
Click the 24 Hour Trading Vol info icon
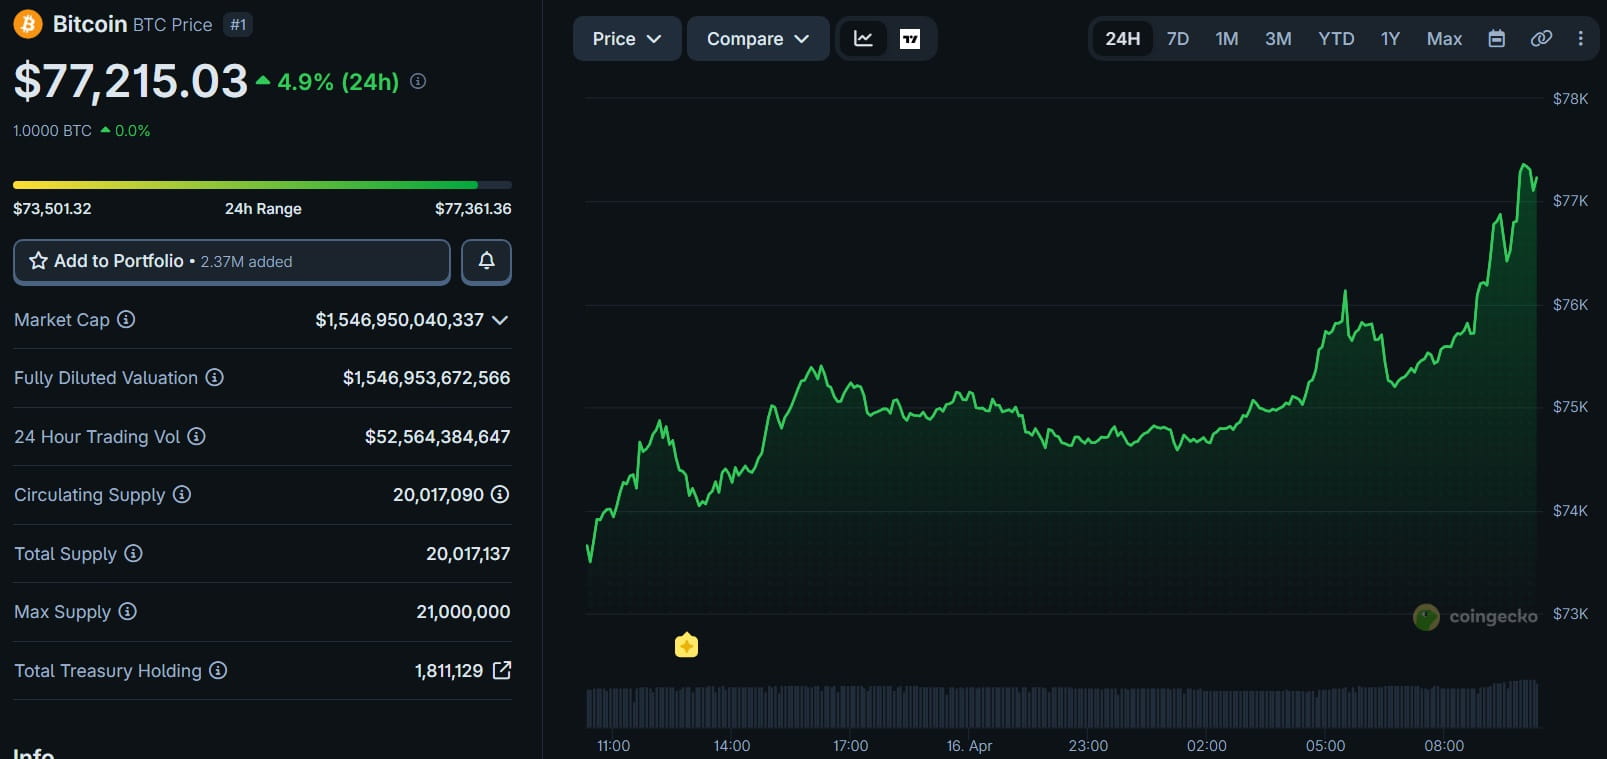coord(197,436)
